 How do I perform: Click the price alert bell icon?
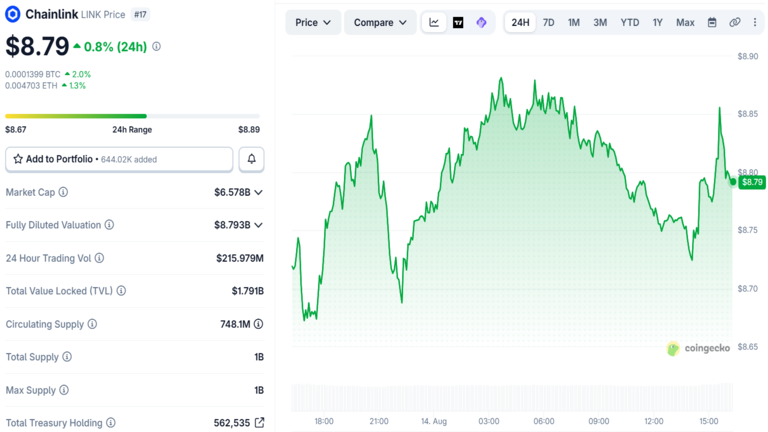tap(251, 159)
